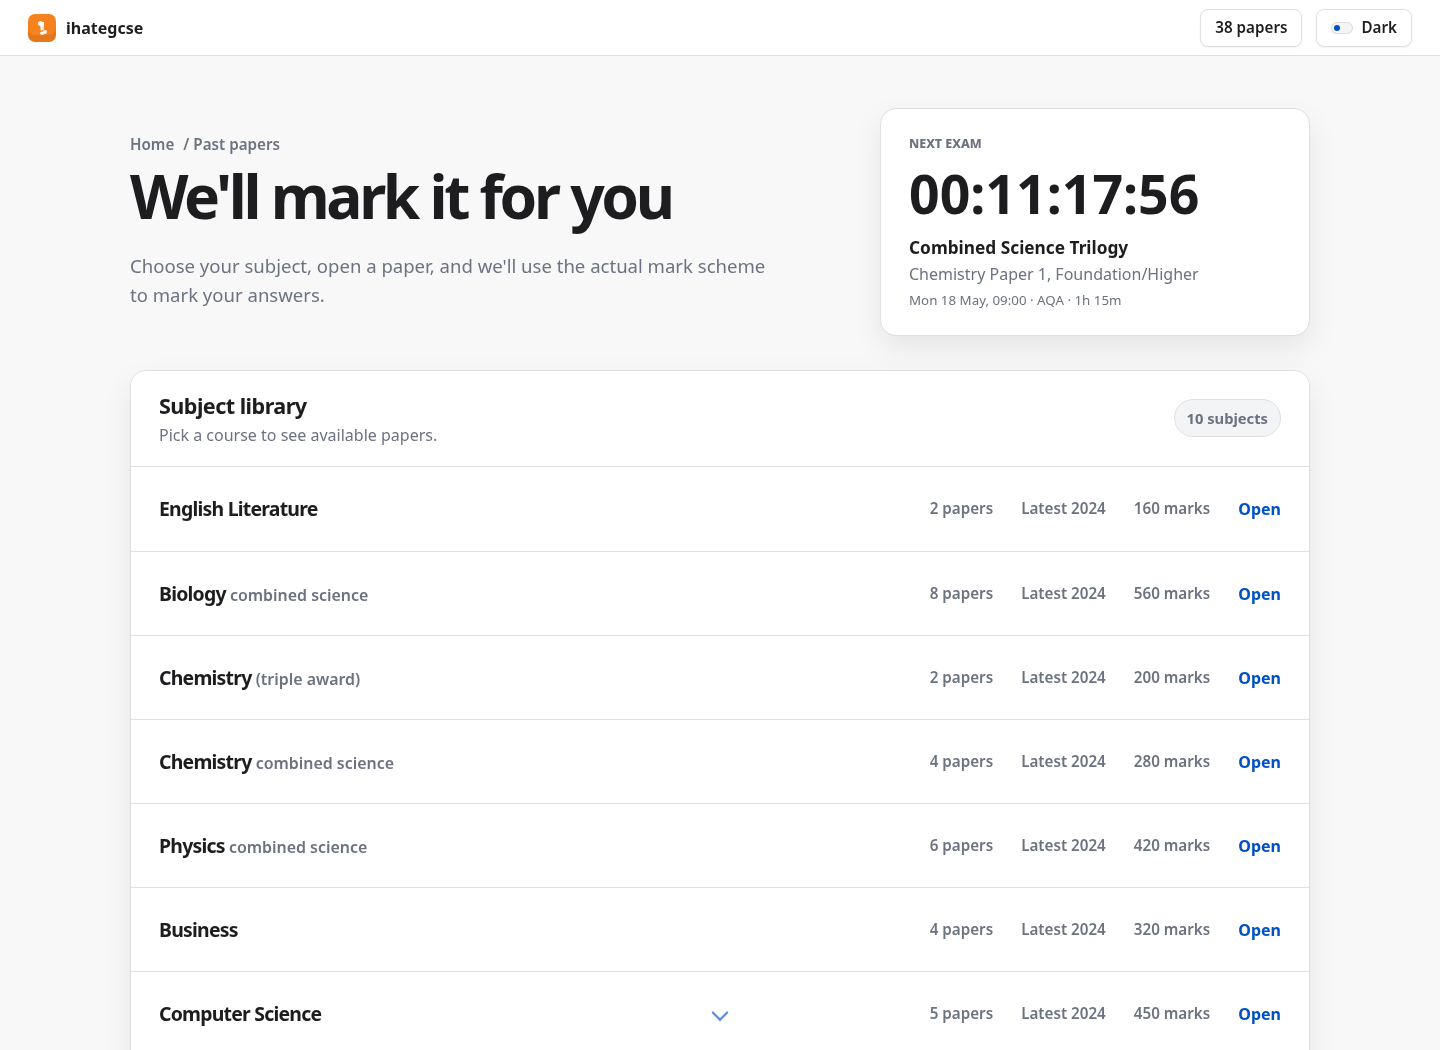
Task: Select the Chemistry (triple award) title
Action: point(259,678)
